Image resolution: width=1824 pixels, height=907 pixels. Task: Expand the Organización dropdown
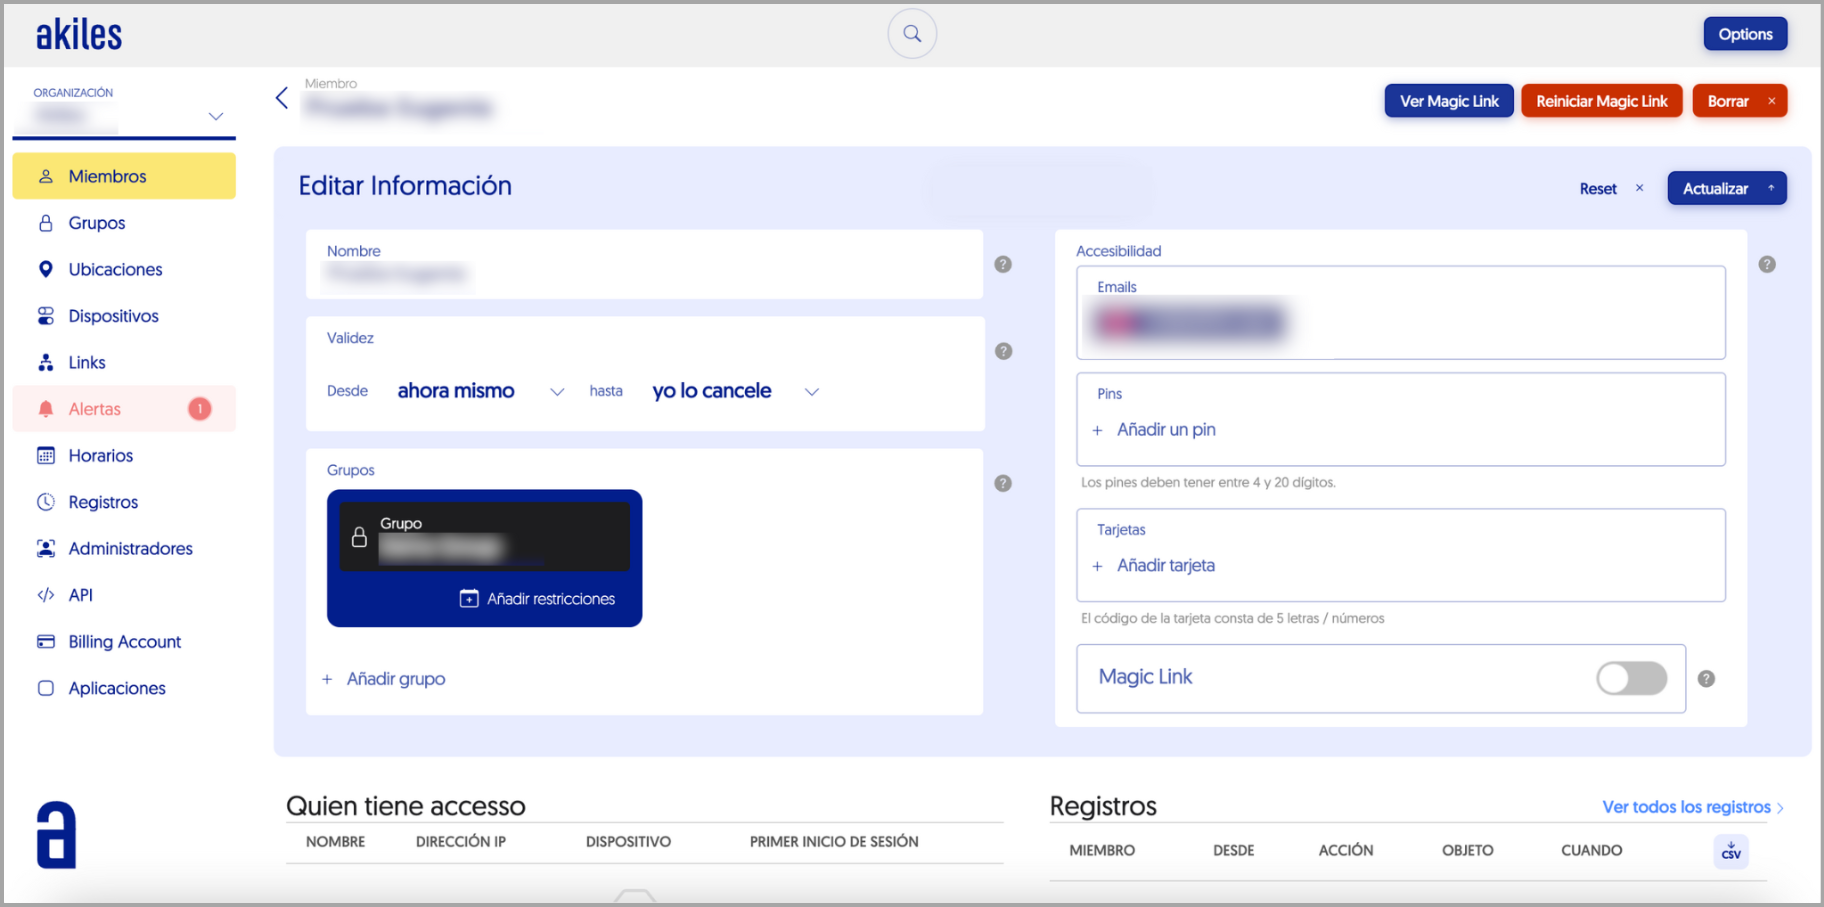pyautogui.click(x=215, y=116)
